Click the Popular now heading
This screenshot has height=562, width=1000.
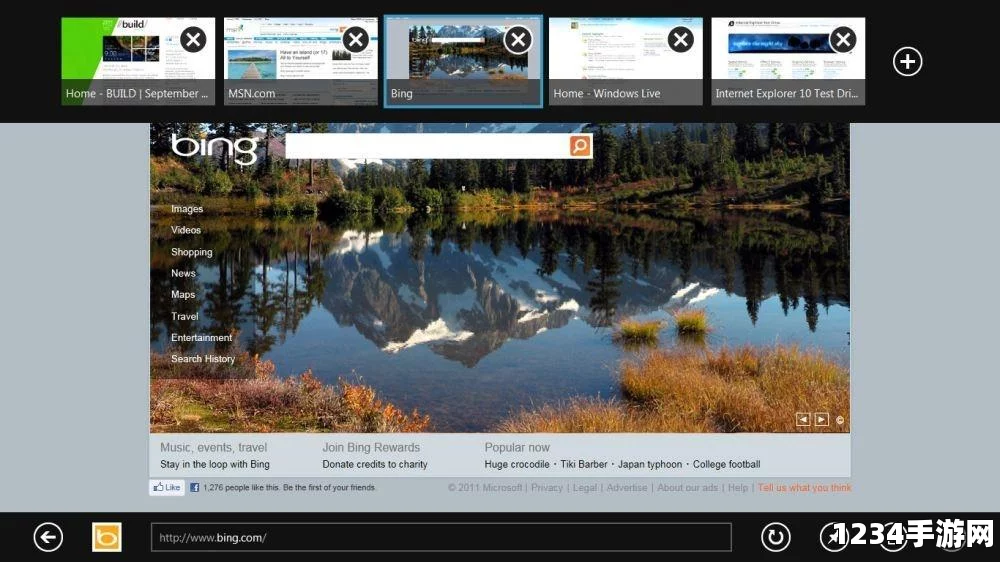click(x=517, y=447)
